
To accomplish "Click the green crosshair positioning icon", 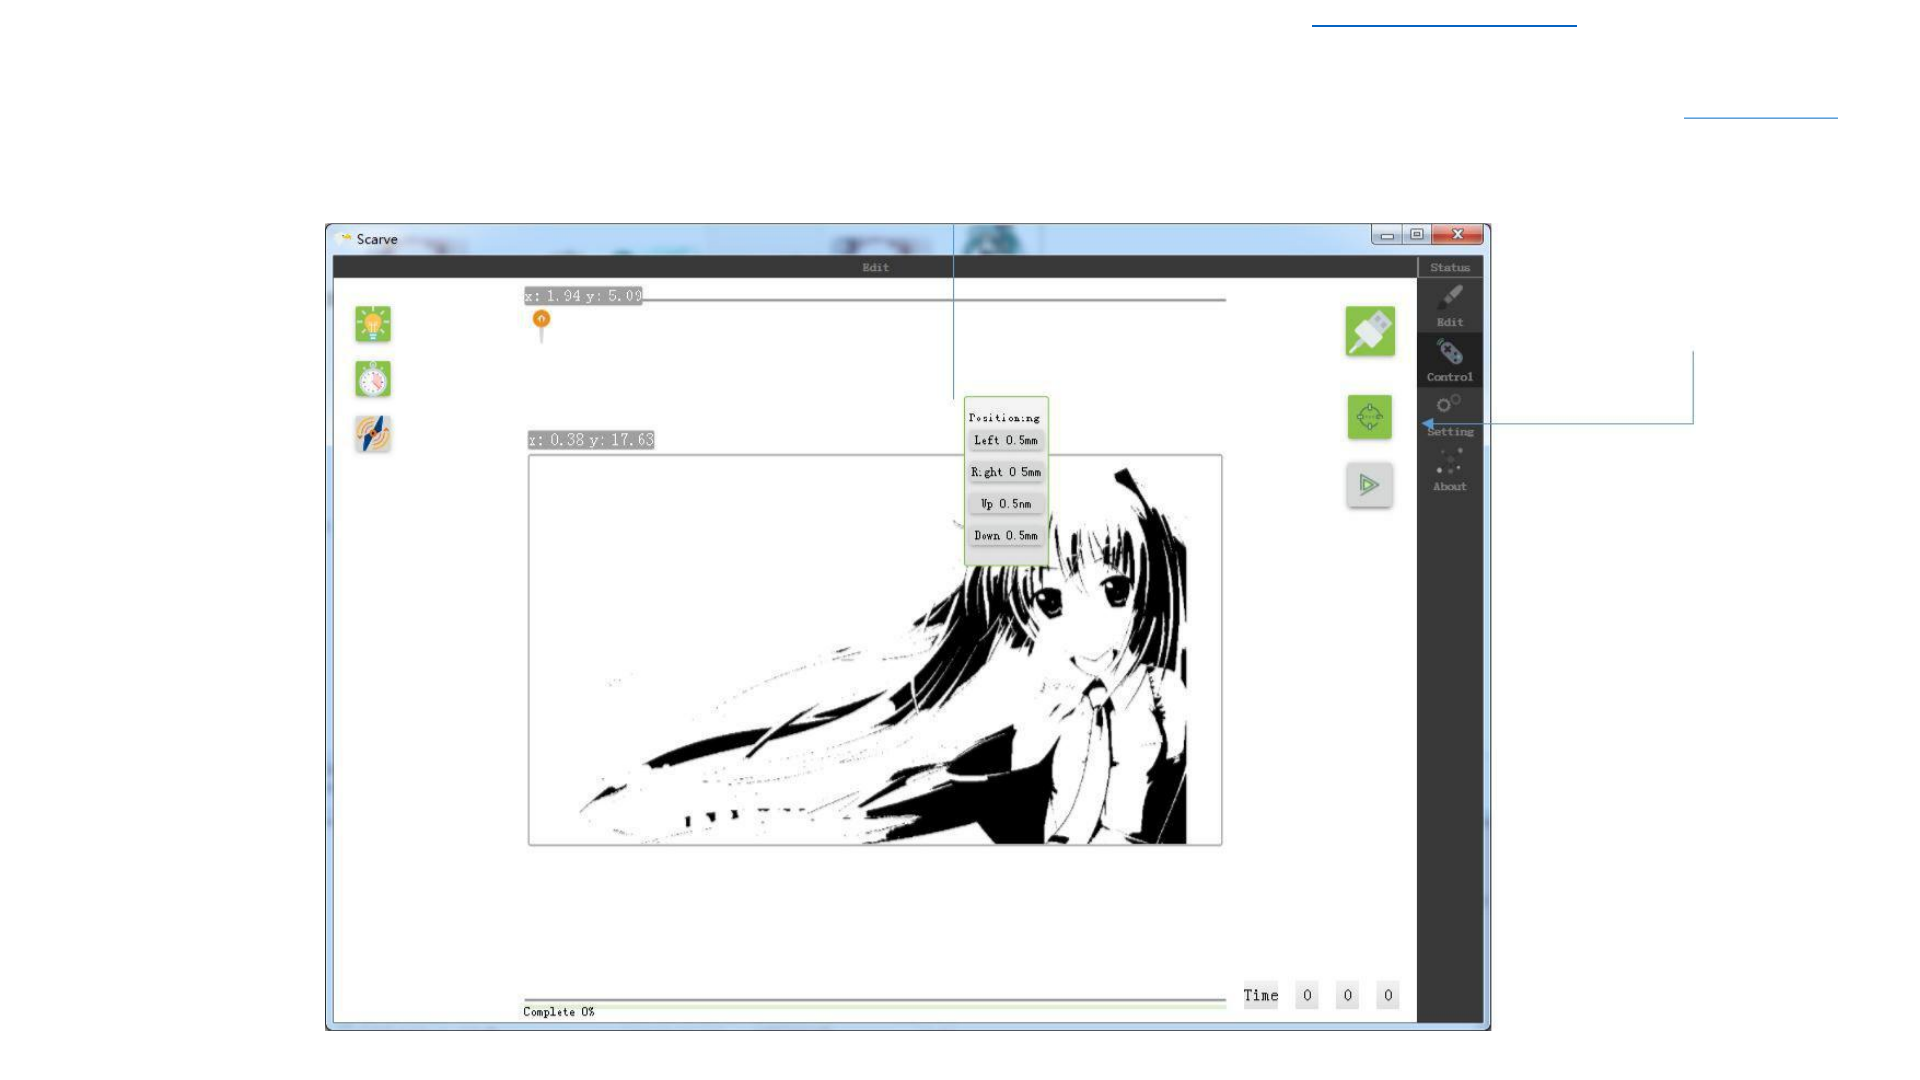I will (x=1369, y=417).
